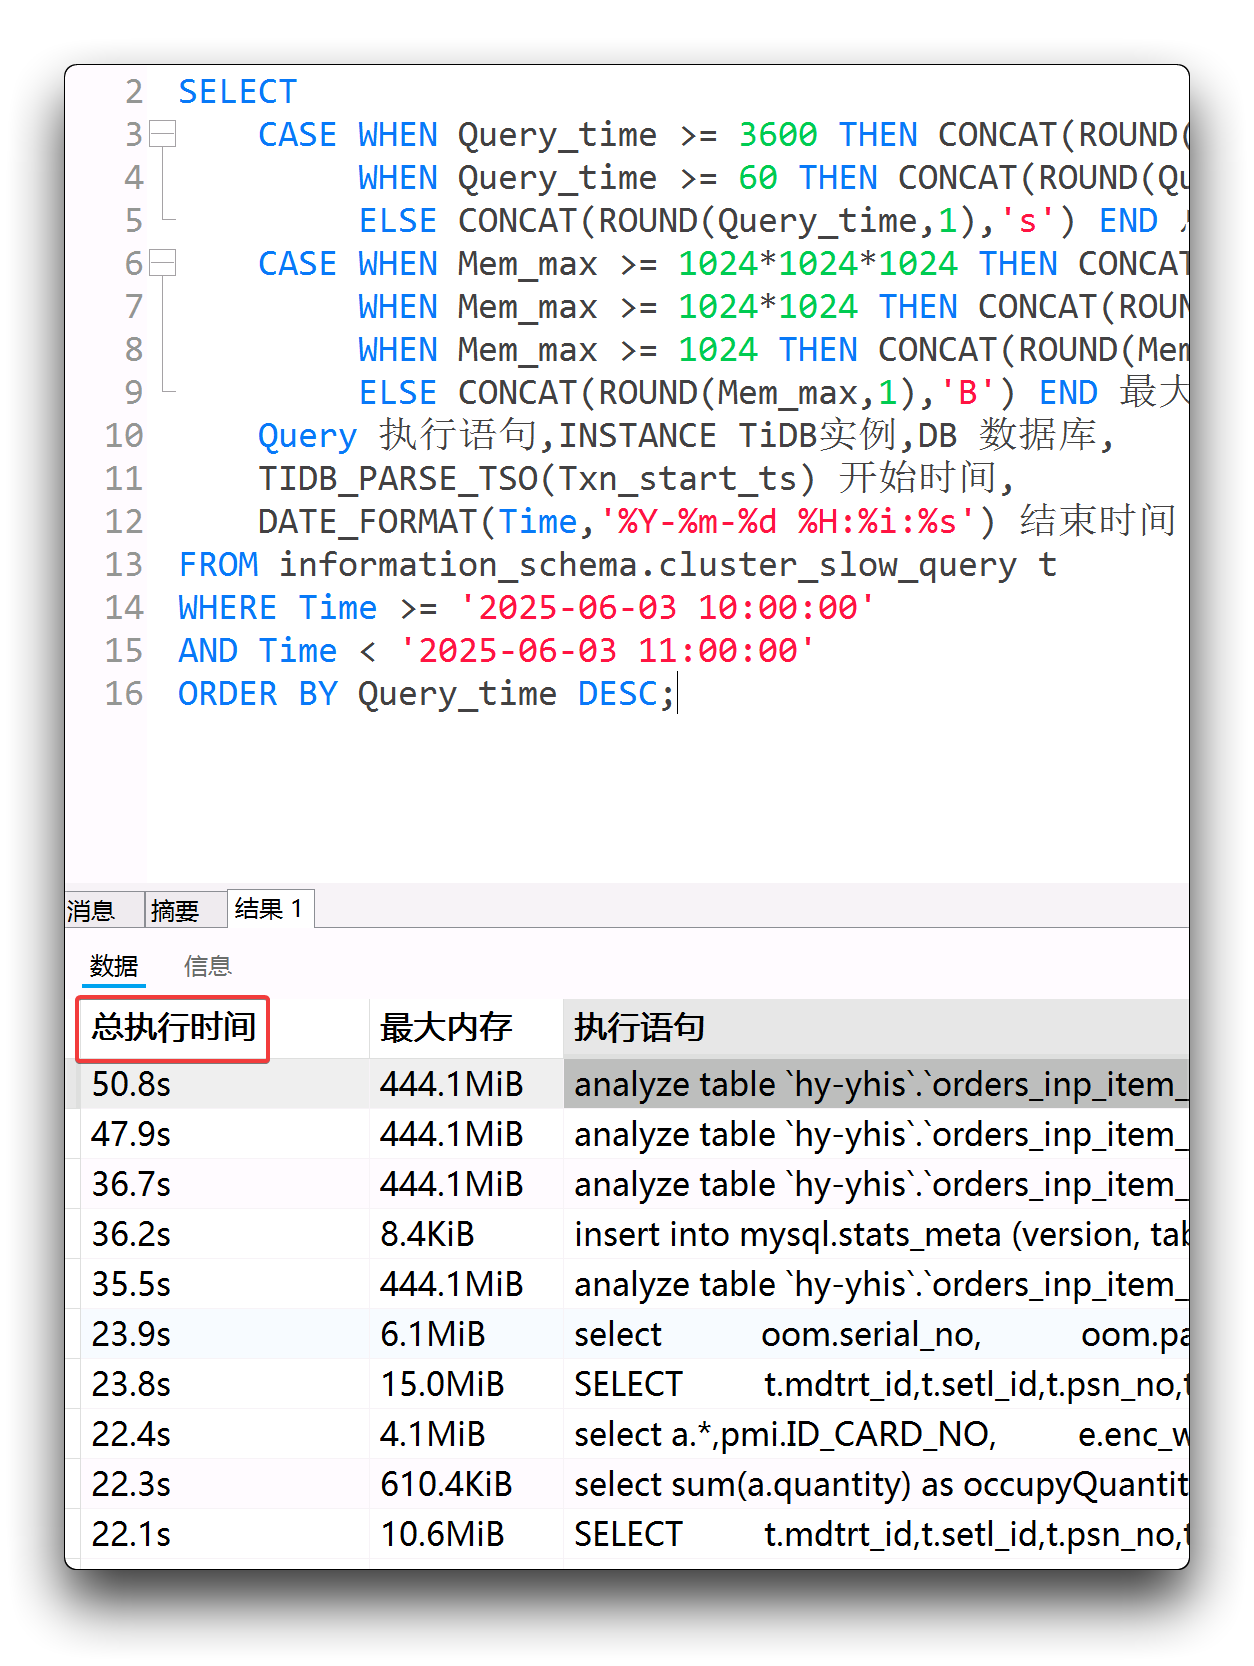Select the 8.4KiB memory cell
The width and height of the screenshot is (1254, 1666).
427,1234
